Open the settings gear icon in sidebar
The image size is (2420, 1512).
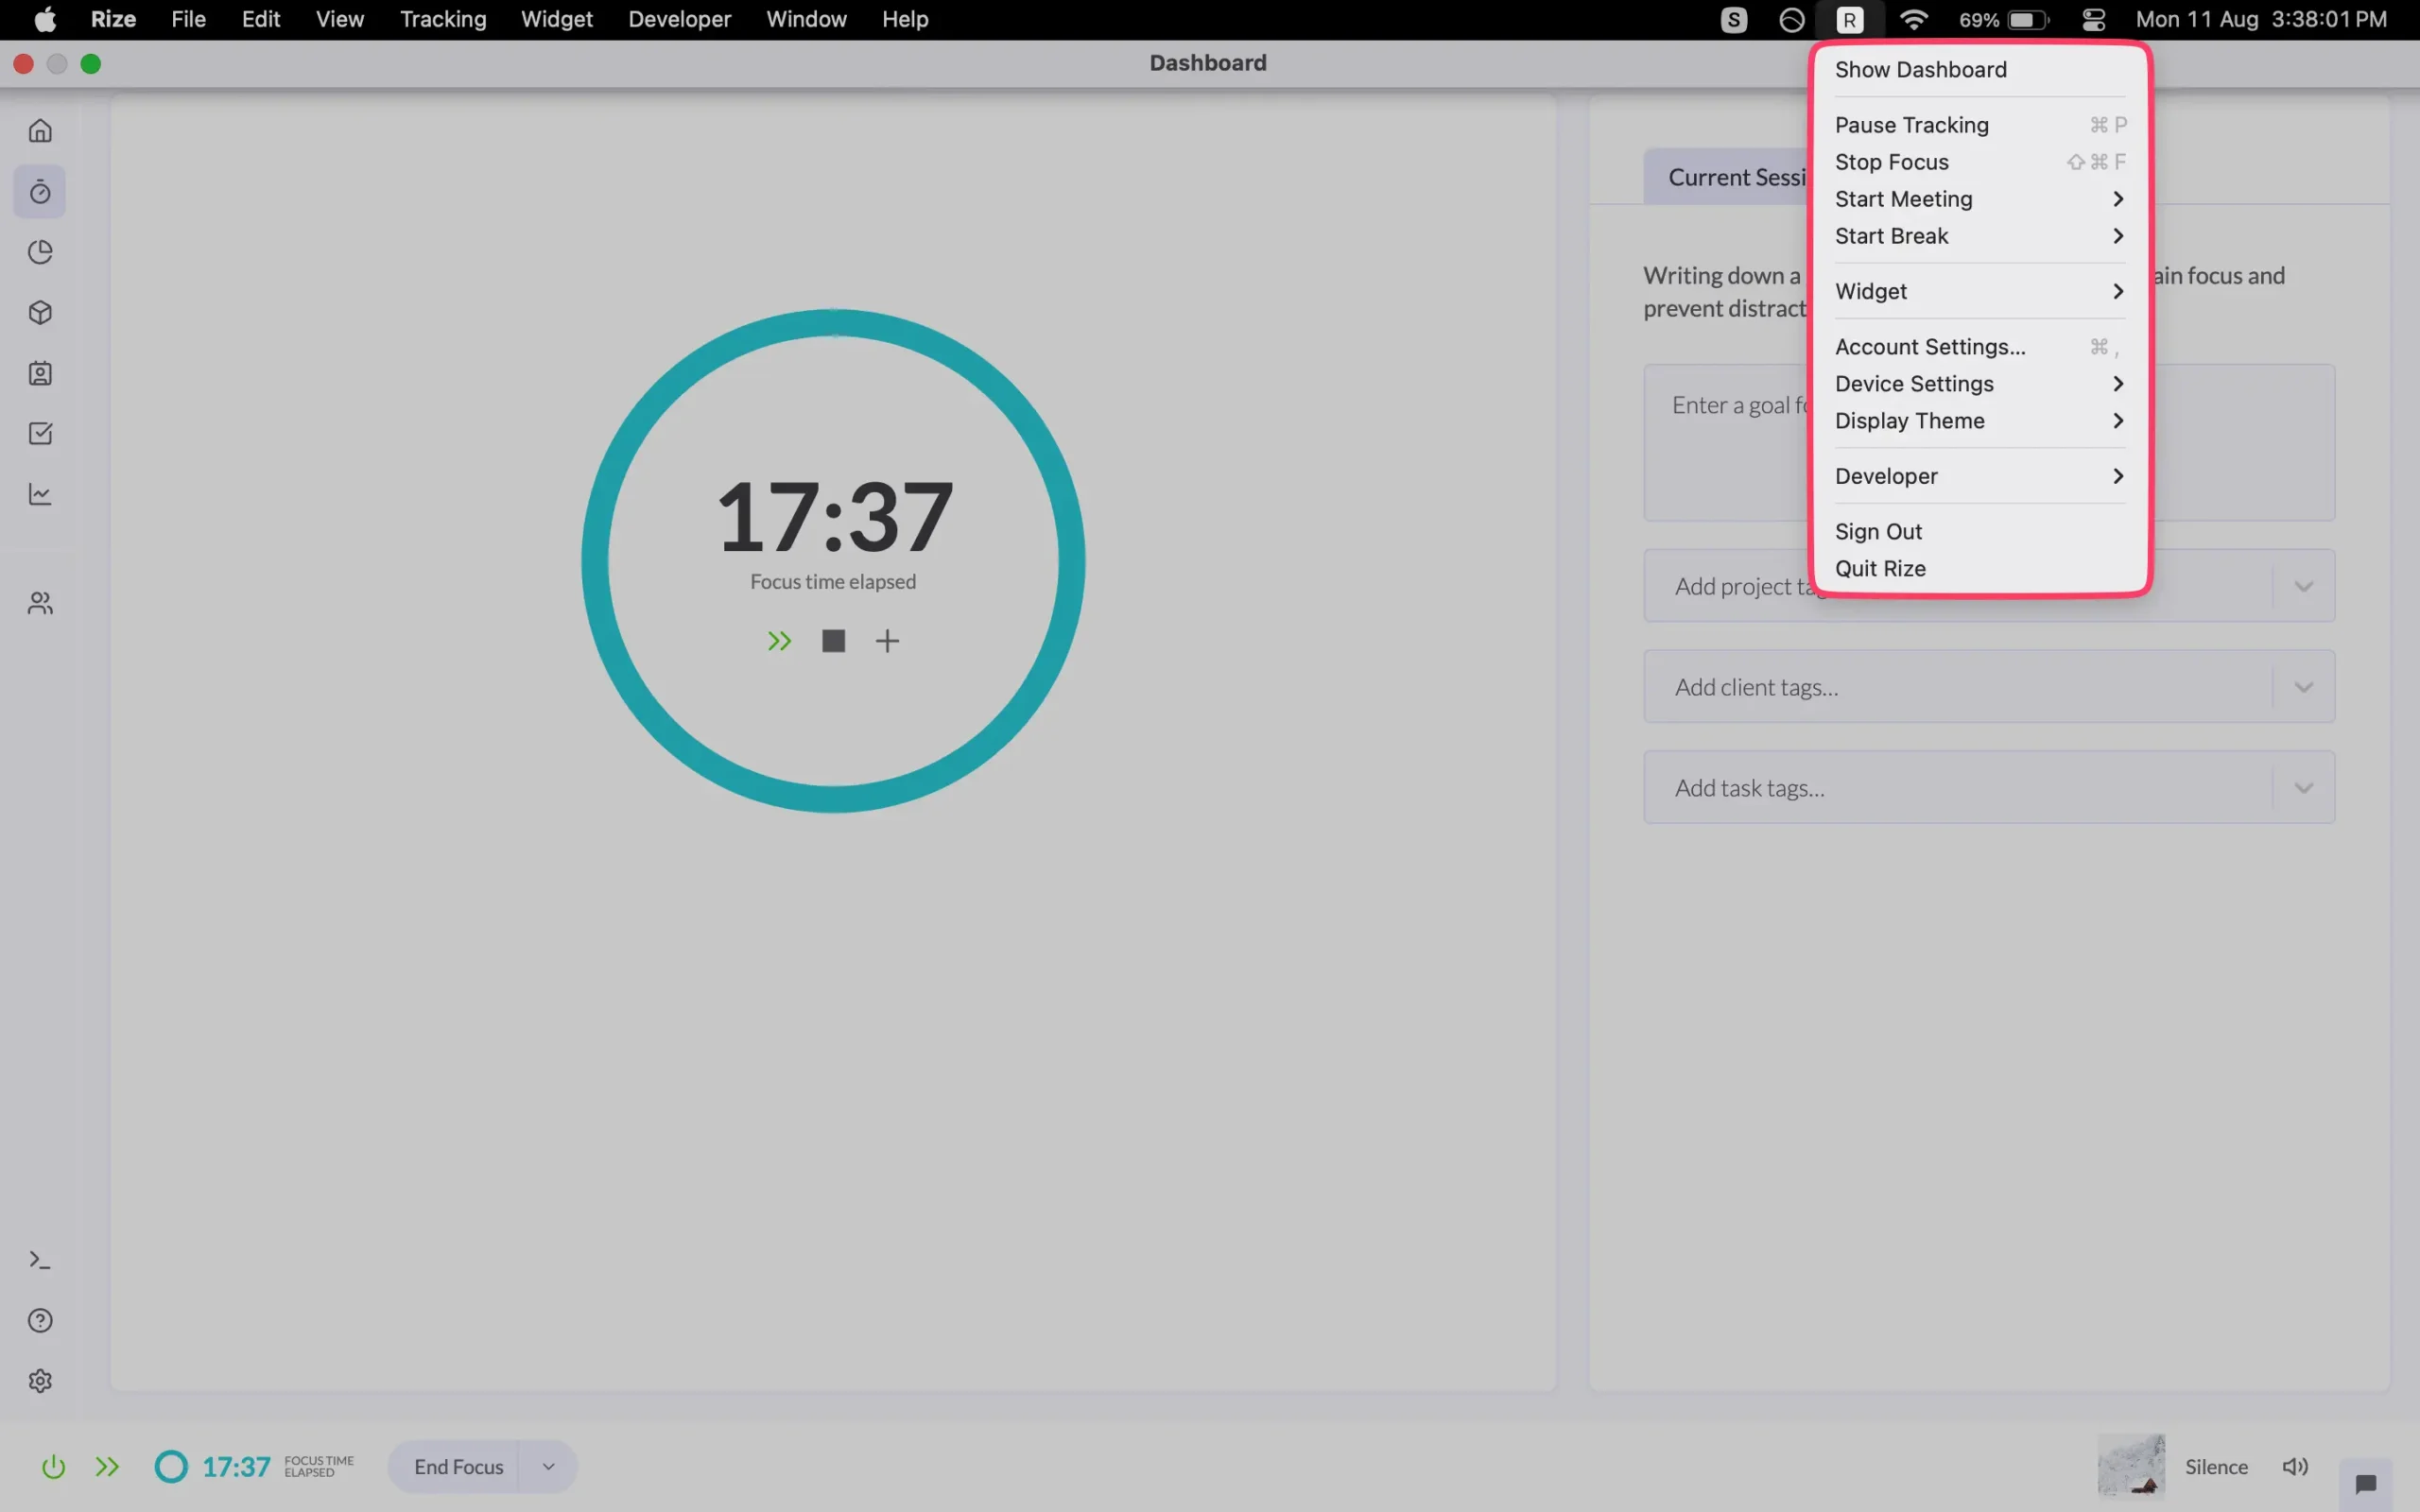(x=40, y=1381)
